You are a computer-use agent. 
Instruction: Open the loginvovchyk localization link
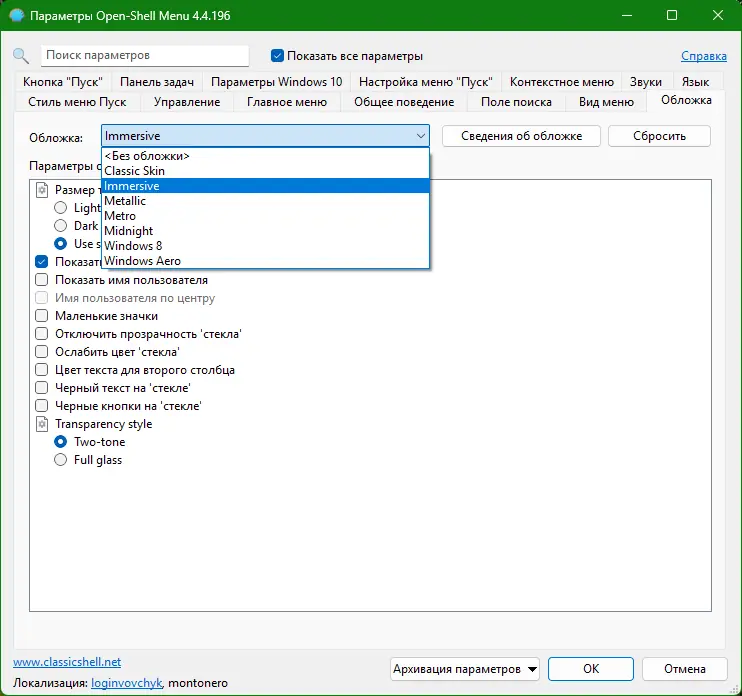tap(127, 683)
